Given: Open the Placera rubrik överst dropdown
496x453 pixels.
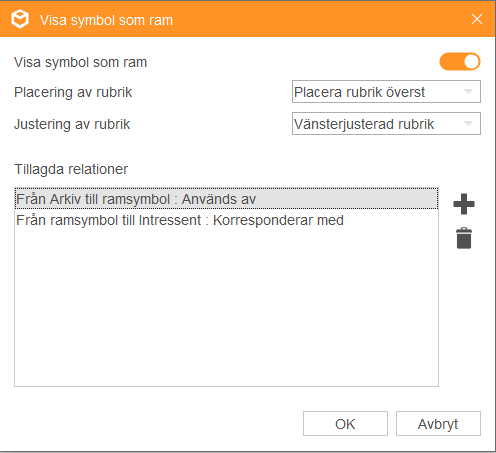Looking at the screenshot, I should 386,91.
